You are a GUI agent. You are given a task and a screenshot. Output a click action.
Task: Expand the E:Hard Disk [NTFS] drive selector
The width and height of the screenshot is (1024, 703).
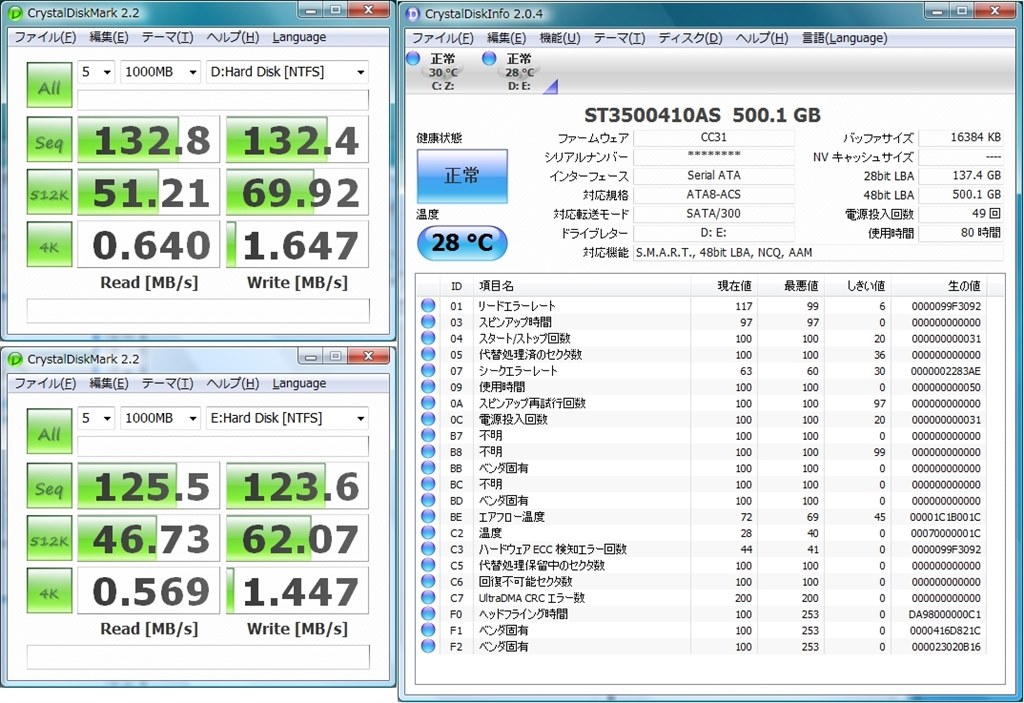287,418
